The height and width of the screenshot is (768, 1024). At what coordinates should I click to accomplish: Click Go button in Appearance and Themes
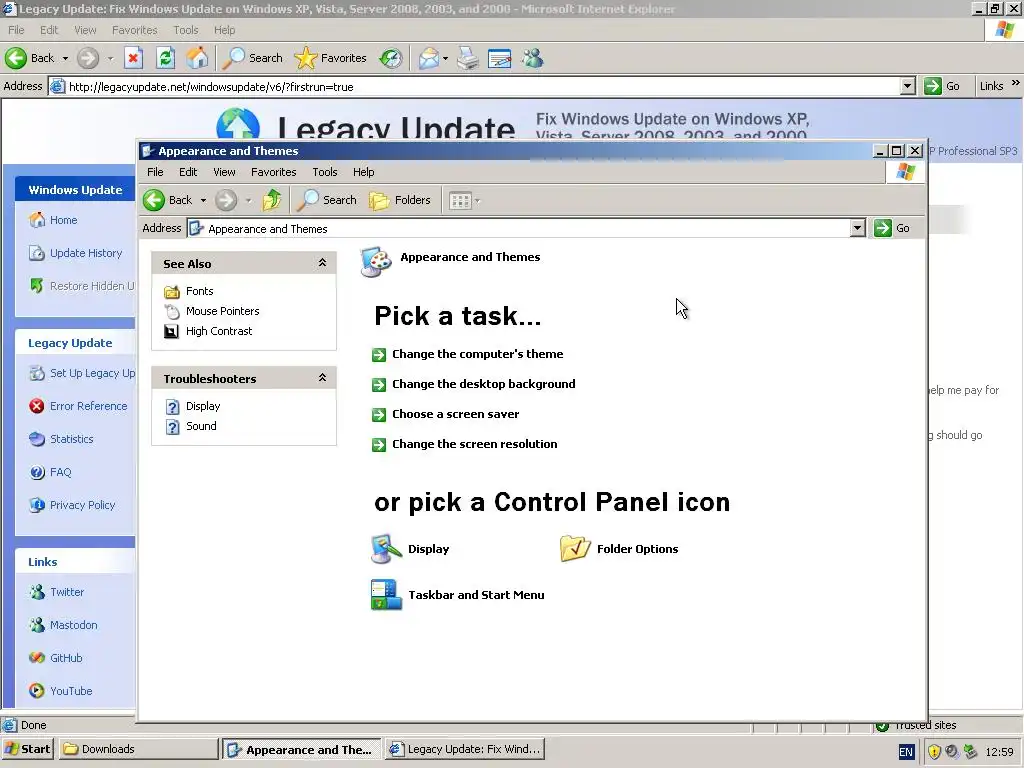coord(892,228)
